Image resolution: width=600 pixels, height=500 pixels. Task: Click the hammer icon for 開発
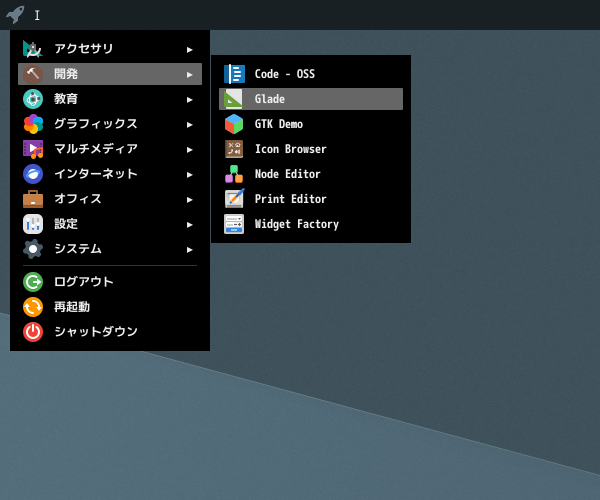(33, 74)
